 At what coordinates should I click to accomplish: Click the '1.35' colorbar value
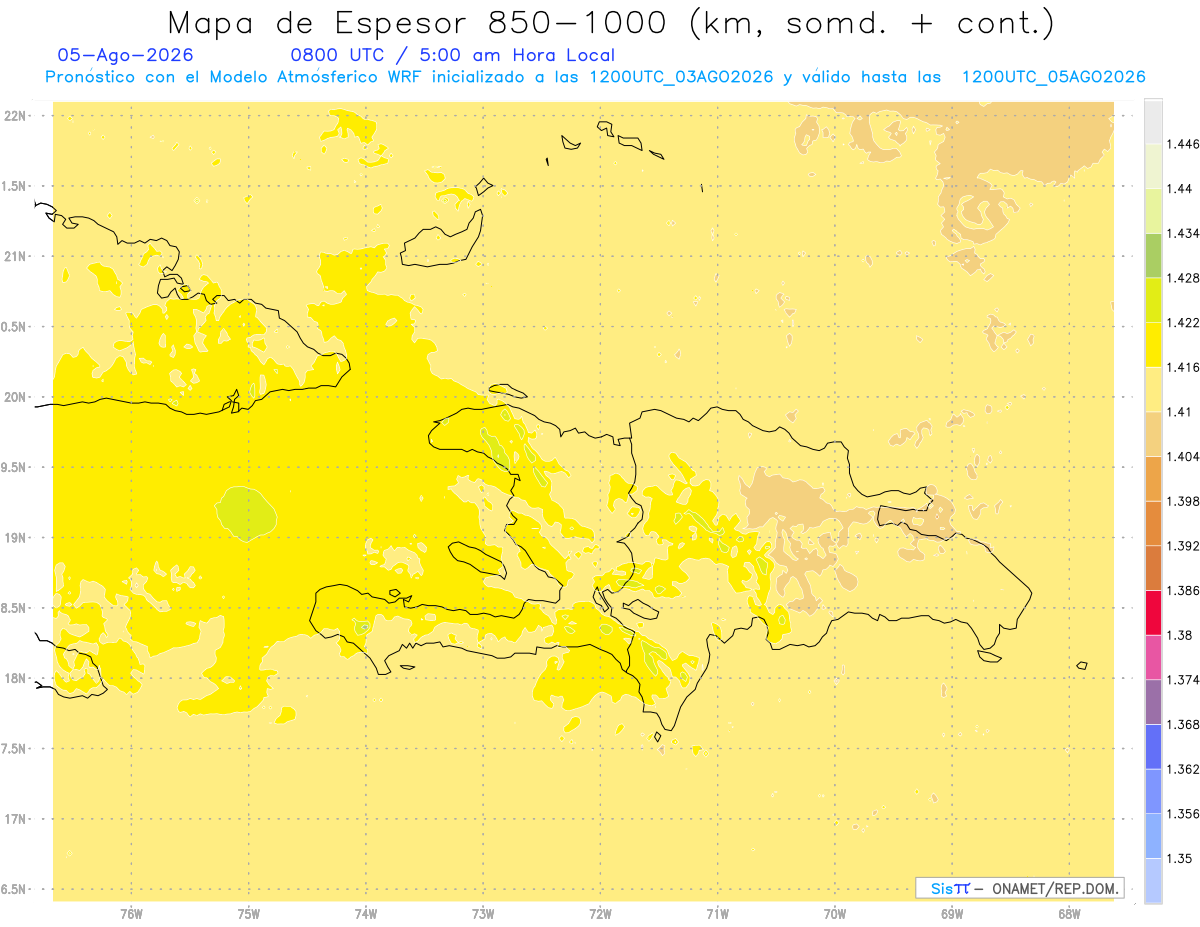1180,858
